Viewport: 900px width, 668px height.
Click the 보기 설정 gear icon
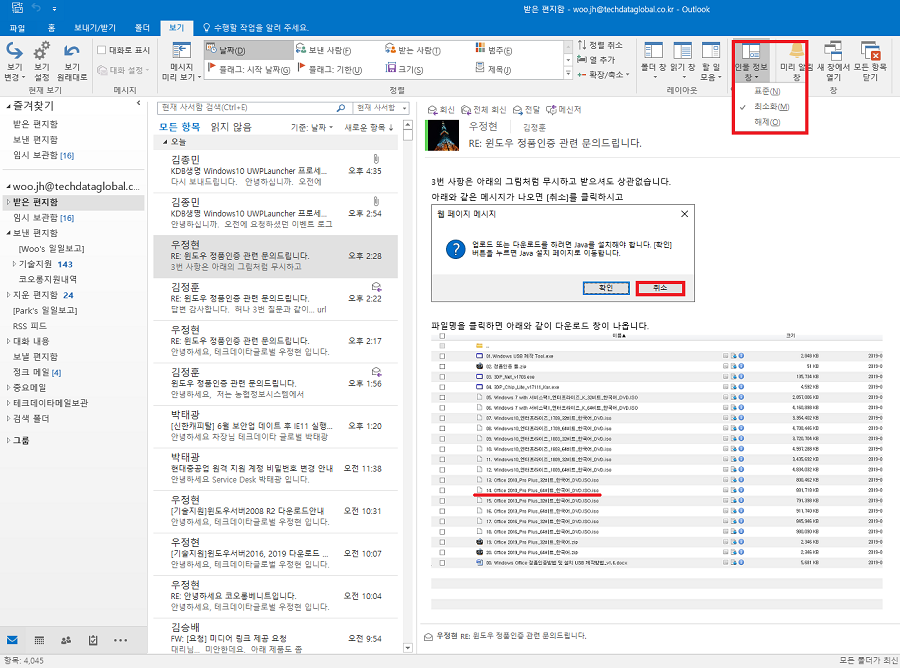(41, 61)
